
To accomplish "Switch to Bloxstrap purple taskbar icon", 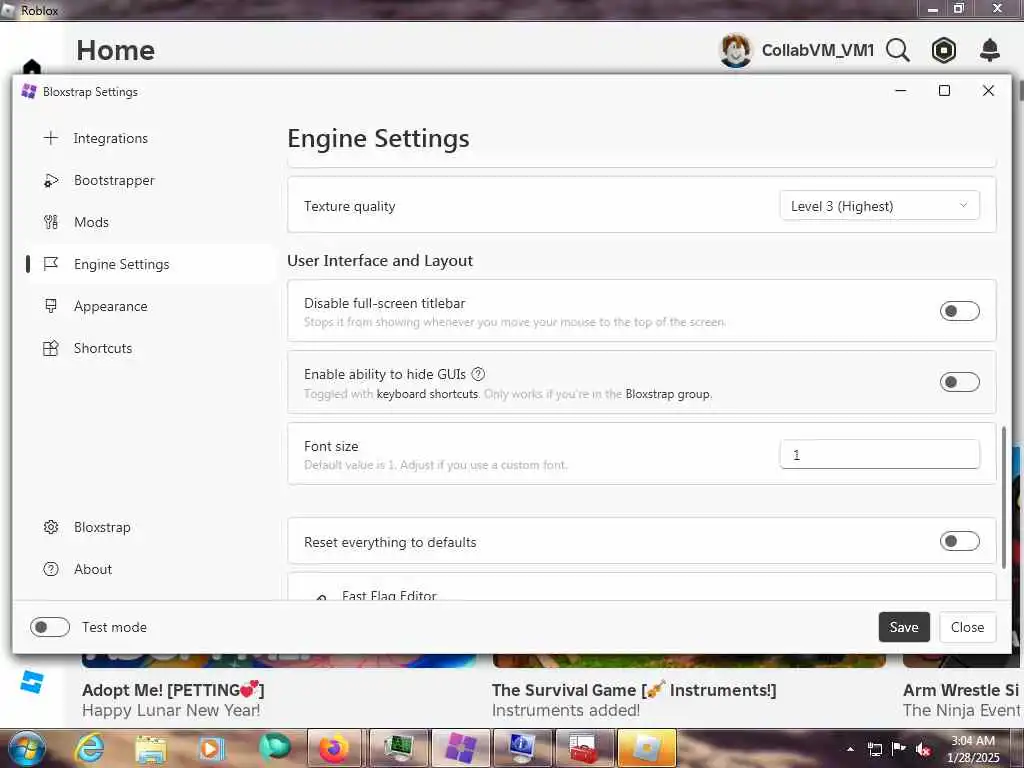I will tap(461, 748).
